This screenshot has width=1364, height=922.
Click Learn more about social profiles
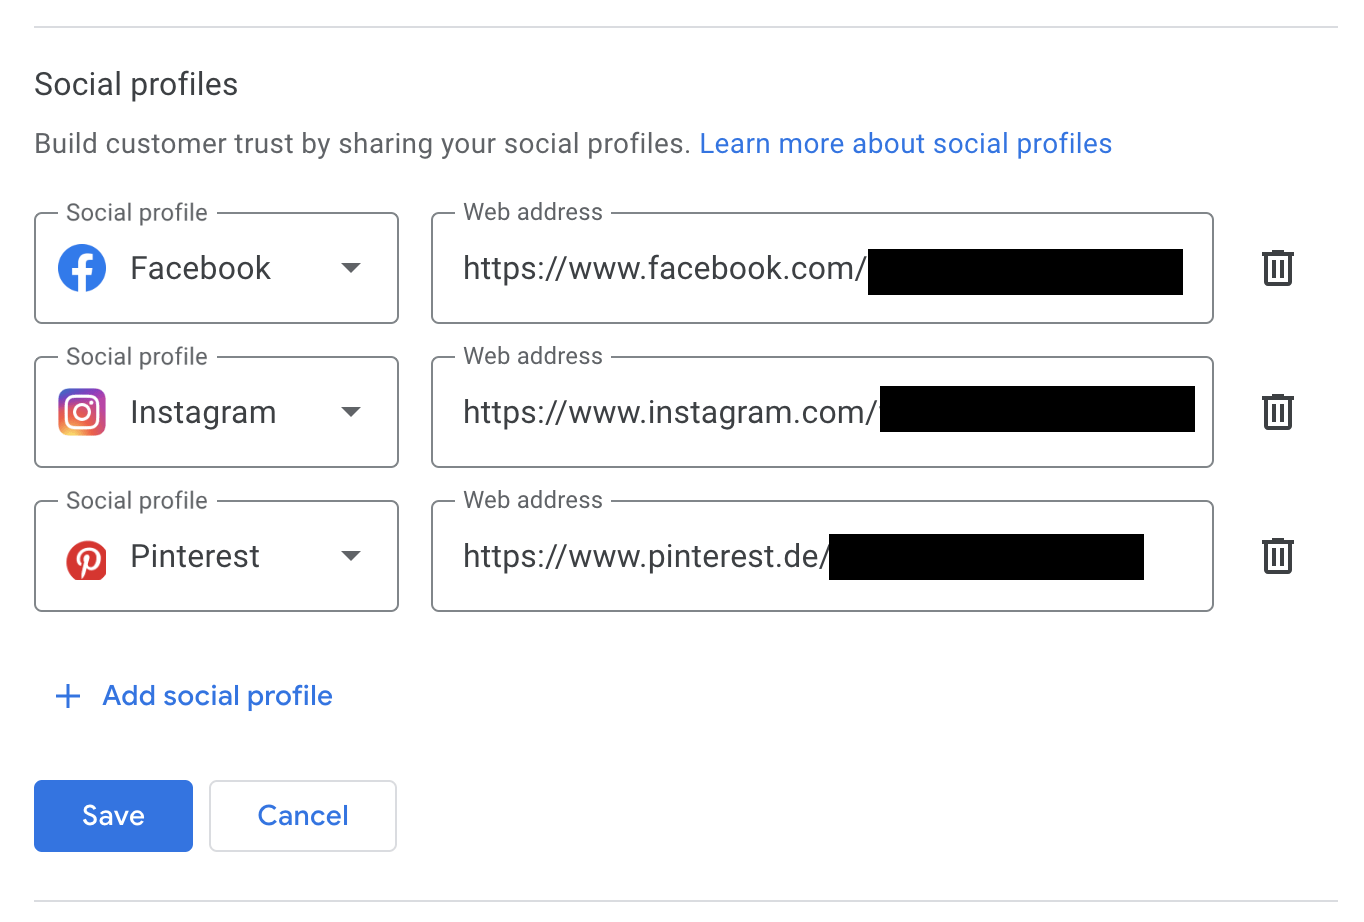pyautogui.click(x=905, y=143)
